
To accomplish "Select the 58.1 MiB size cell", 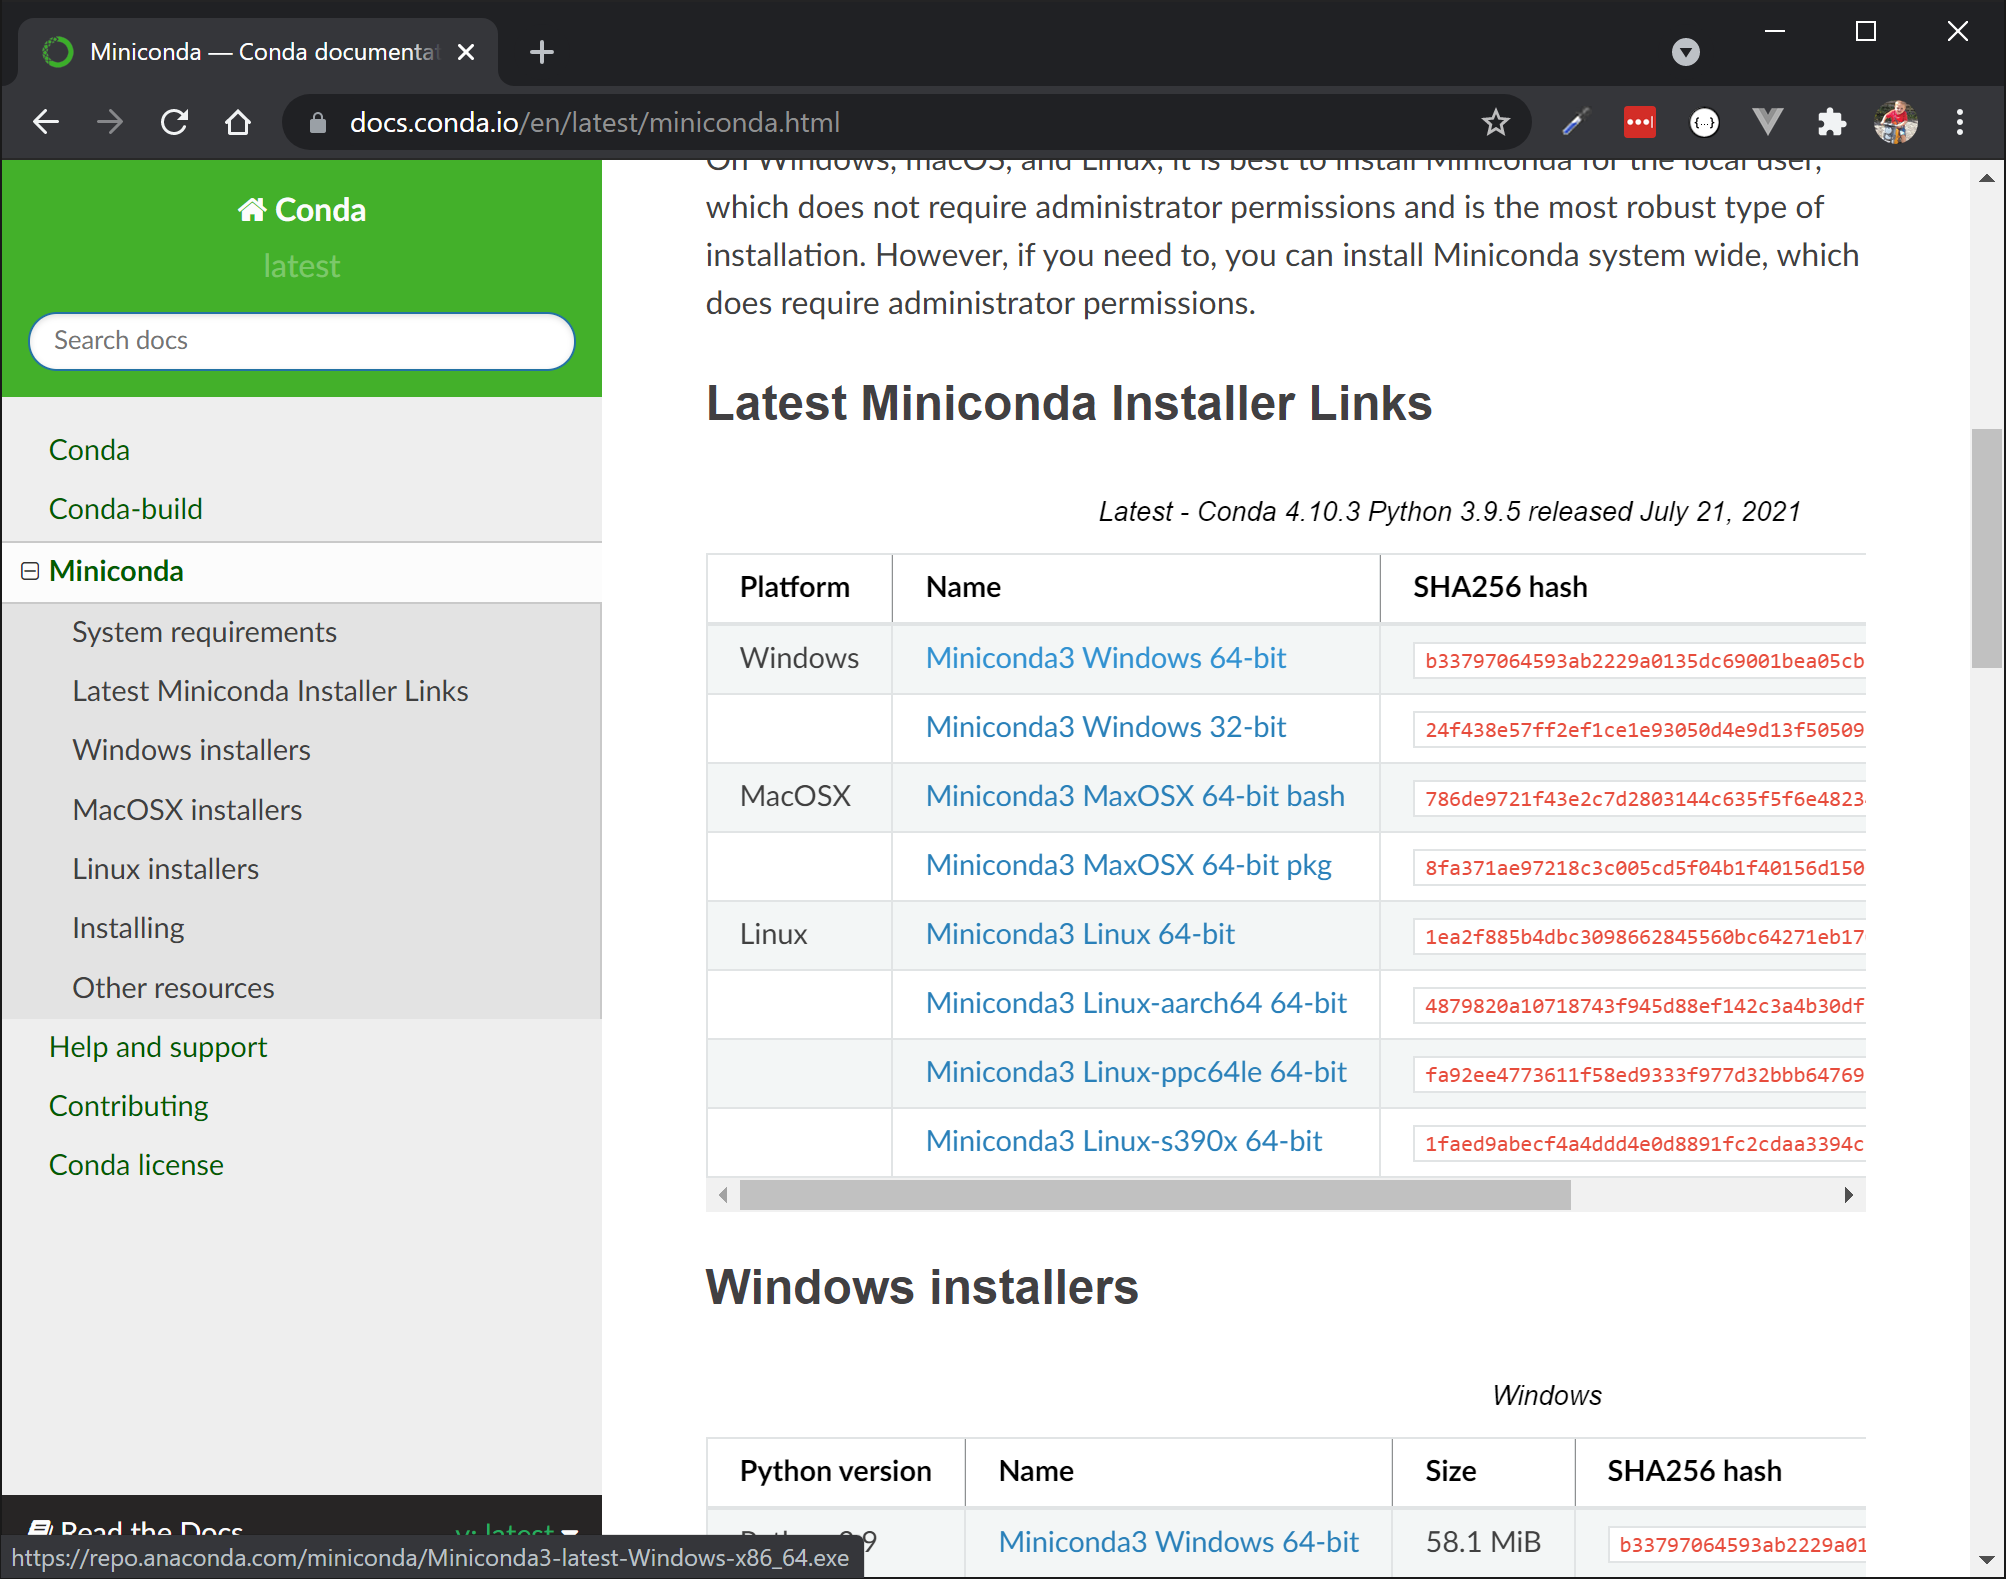I will coord(1483,1542).
